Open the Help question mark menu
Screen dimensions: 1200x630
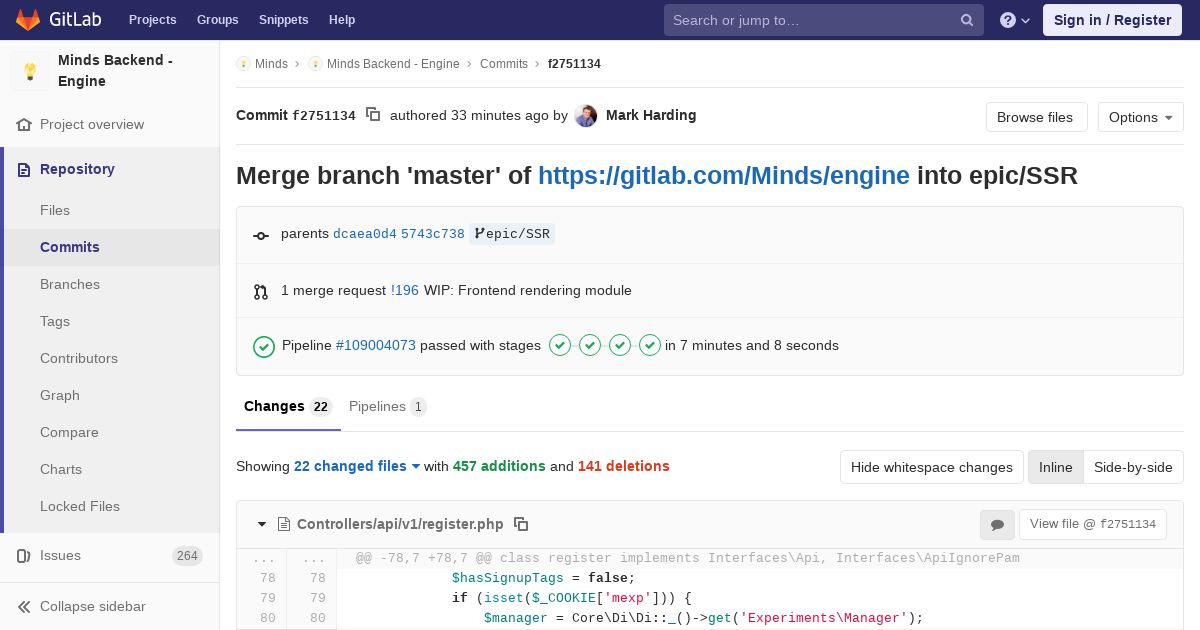(1015, 20)
